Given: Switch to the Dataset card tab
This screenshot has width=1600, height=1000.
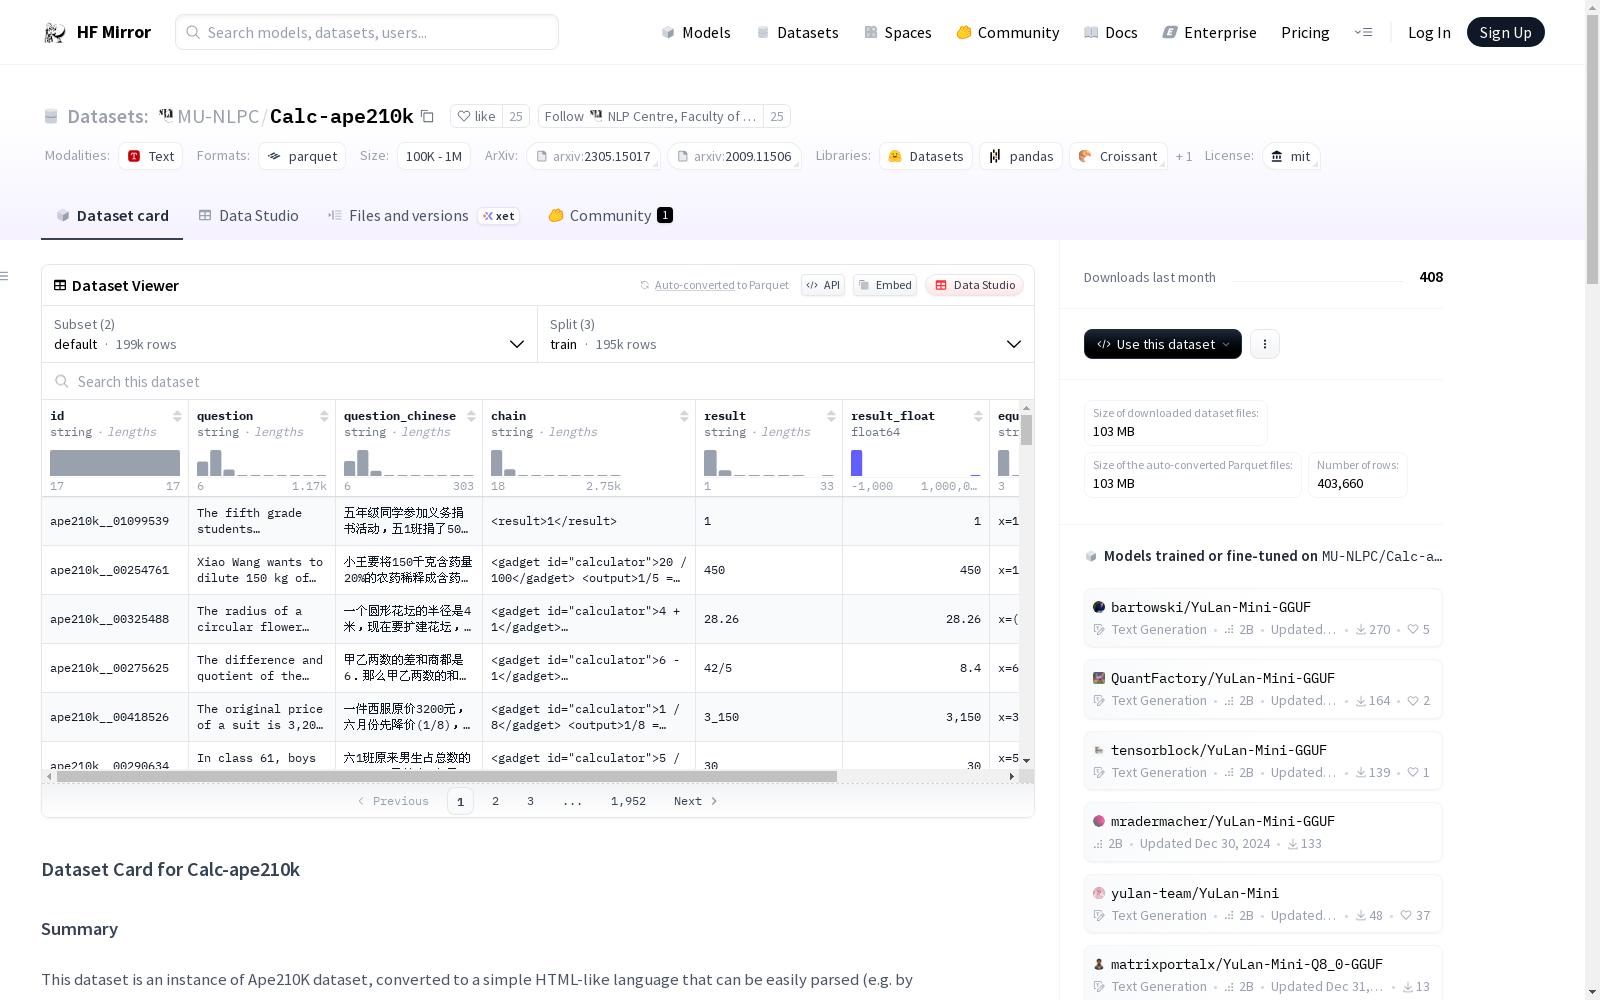Looking at the screenshot, I should [112, 216].
